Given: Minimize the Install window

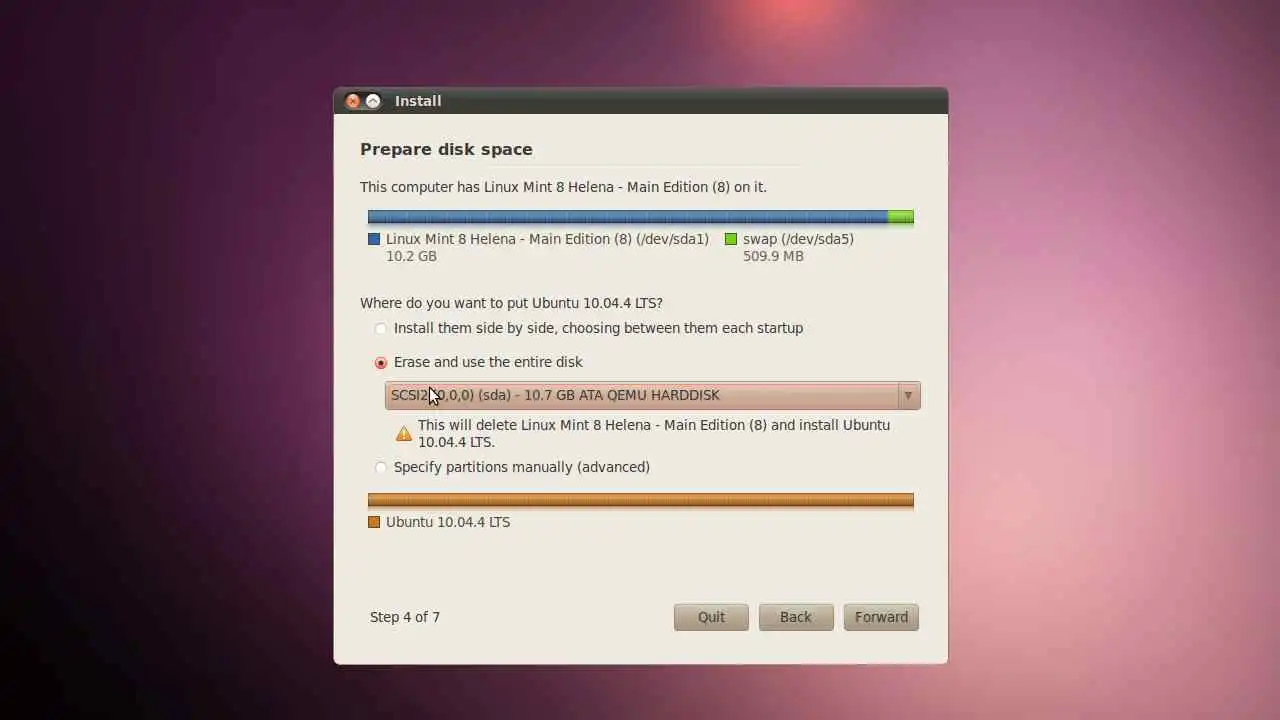Looking at the screenshot, I should (x=373, y=101).
